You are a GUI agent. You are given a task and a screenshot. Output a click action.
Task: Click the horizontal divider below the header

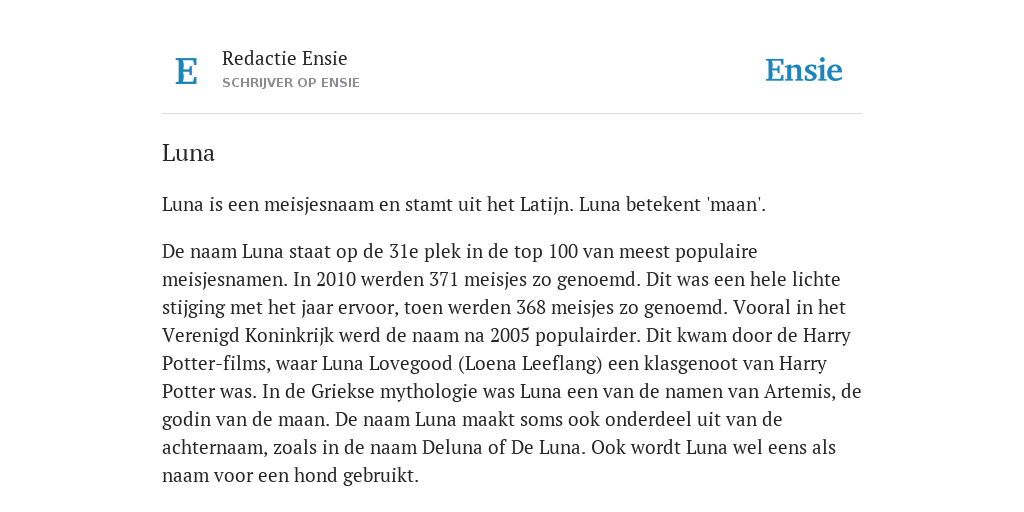[512, 114]
